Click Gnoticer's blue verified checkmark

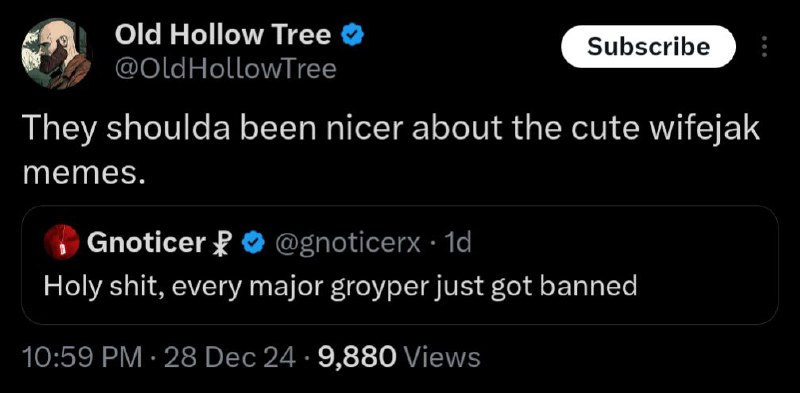tap(251, 243)
